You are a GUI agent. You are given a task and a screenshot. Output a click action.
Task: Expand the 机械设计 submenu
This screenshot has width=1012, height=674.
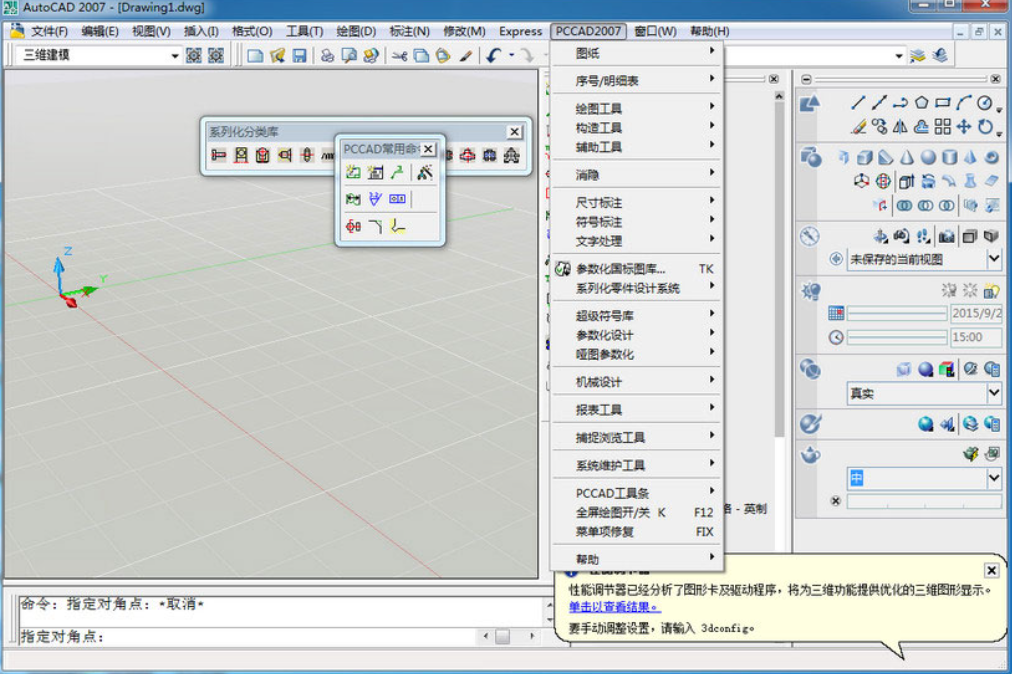coord(637,382)
